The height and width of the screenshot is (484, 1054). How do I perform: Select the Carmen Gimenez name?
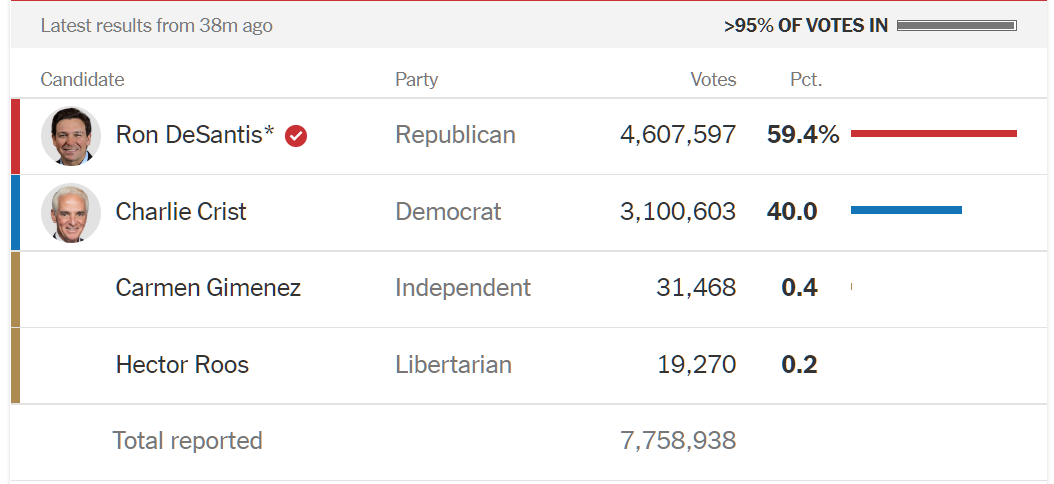pos(208,288)
